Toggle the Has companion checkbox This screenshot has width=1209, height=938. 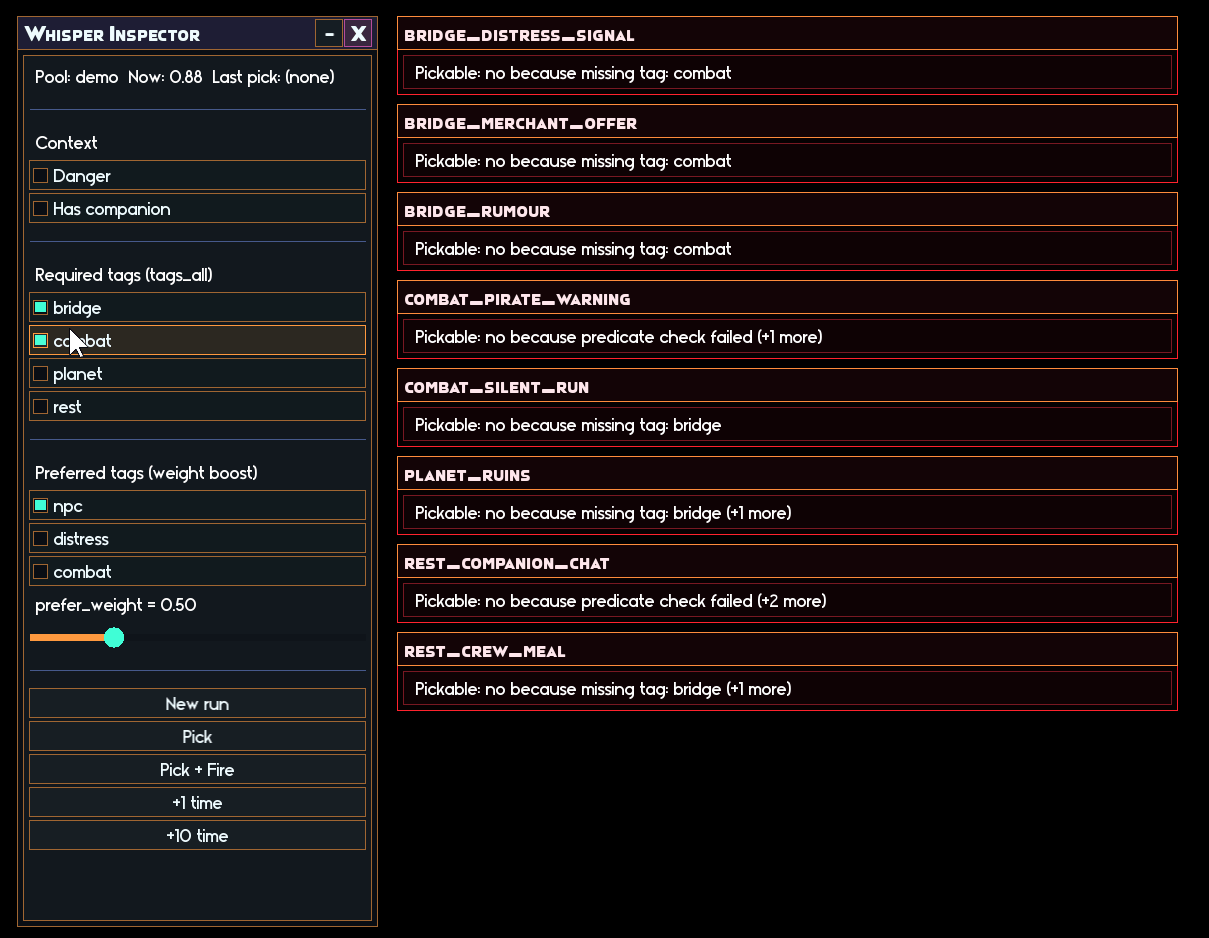(x=41, y=209)
